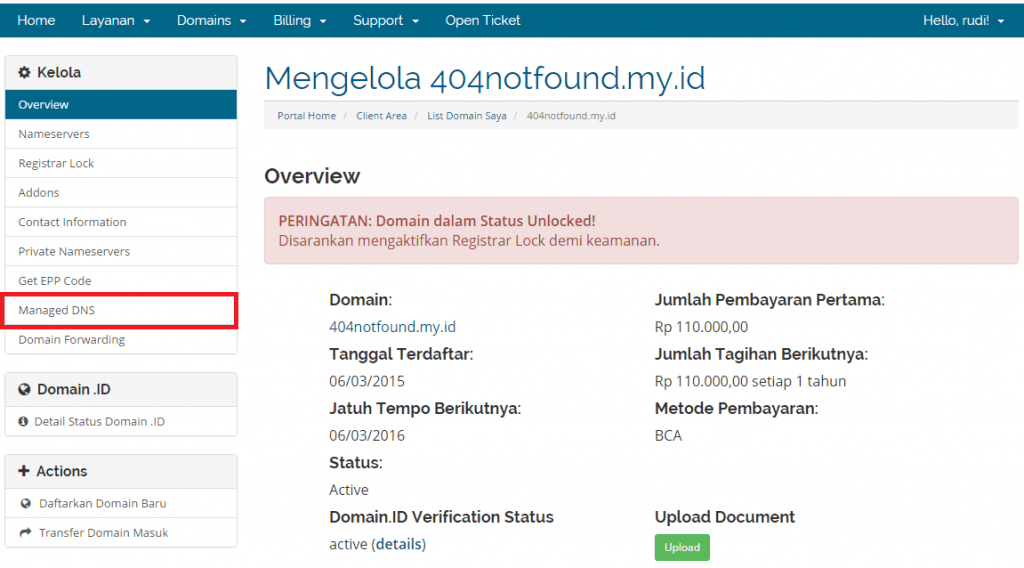Open the Hello, rudi! account dropdown
Viewport: 1024px width, 568px height.
(963, 20)
